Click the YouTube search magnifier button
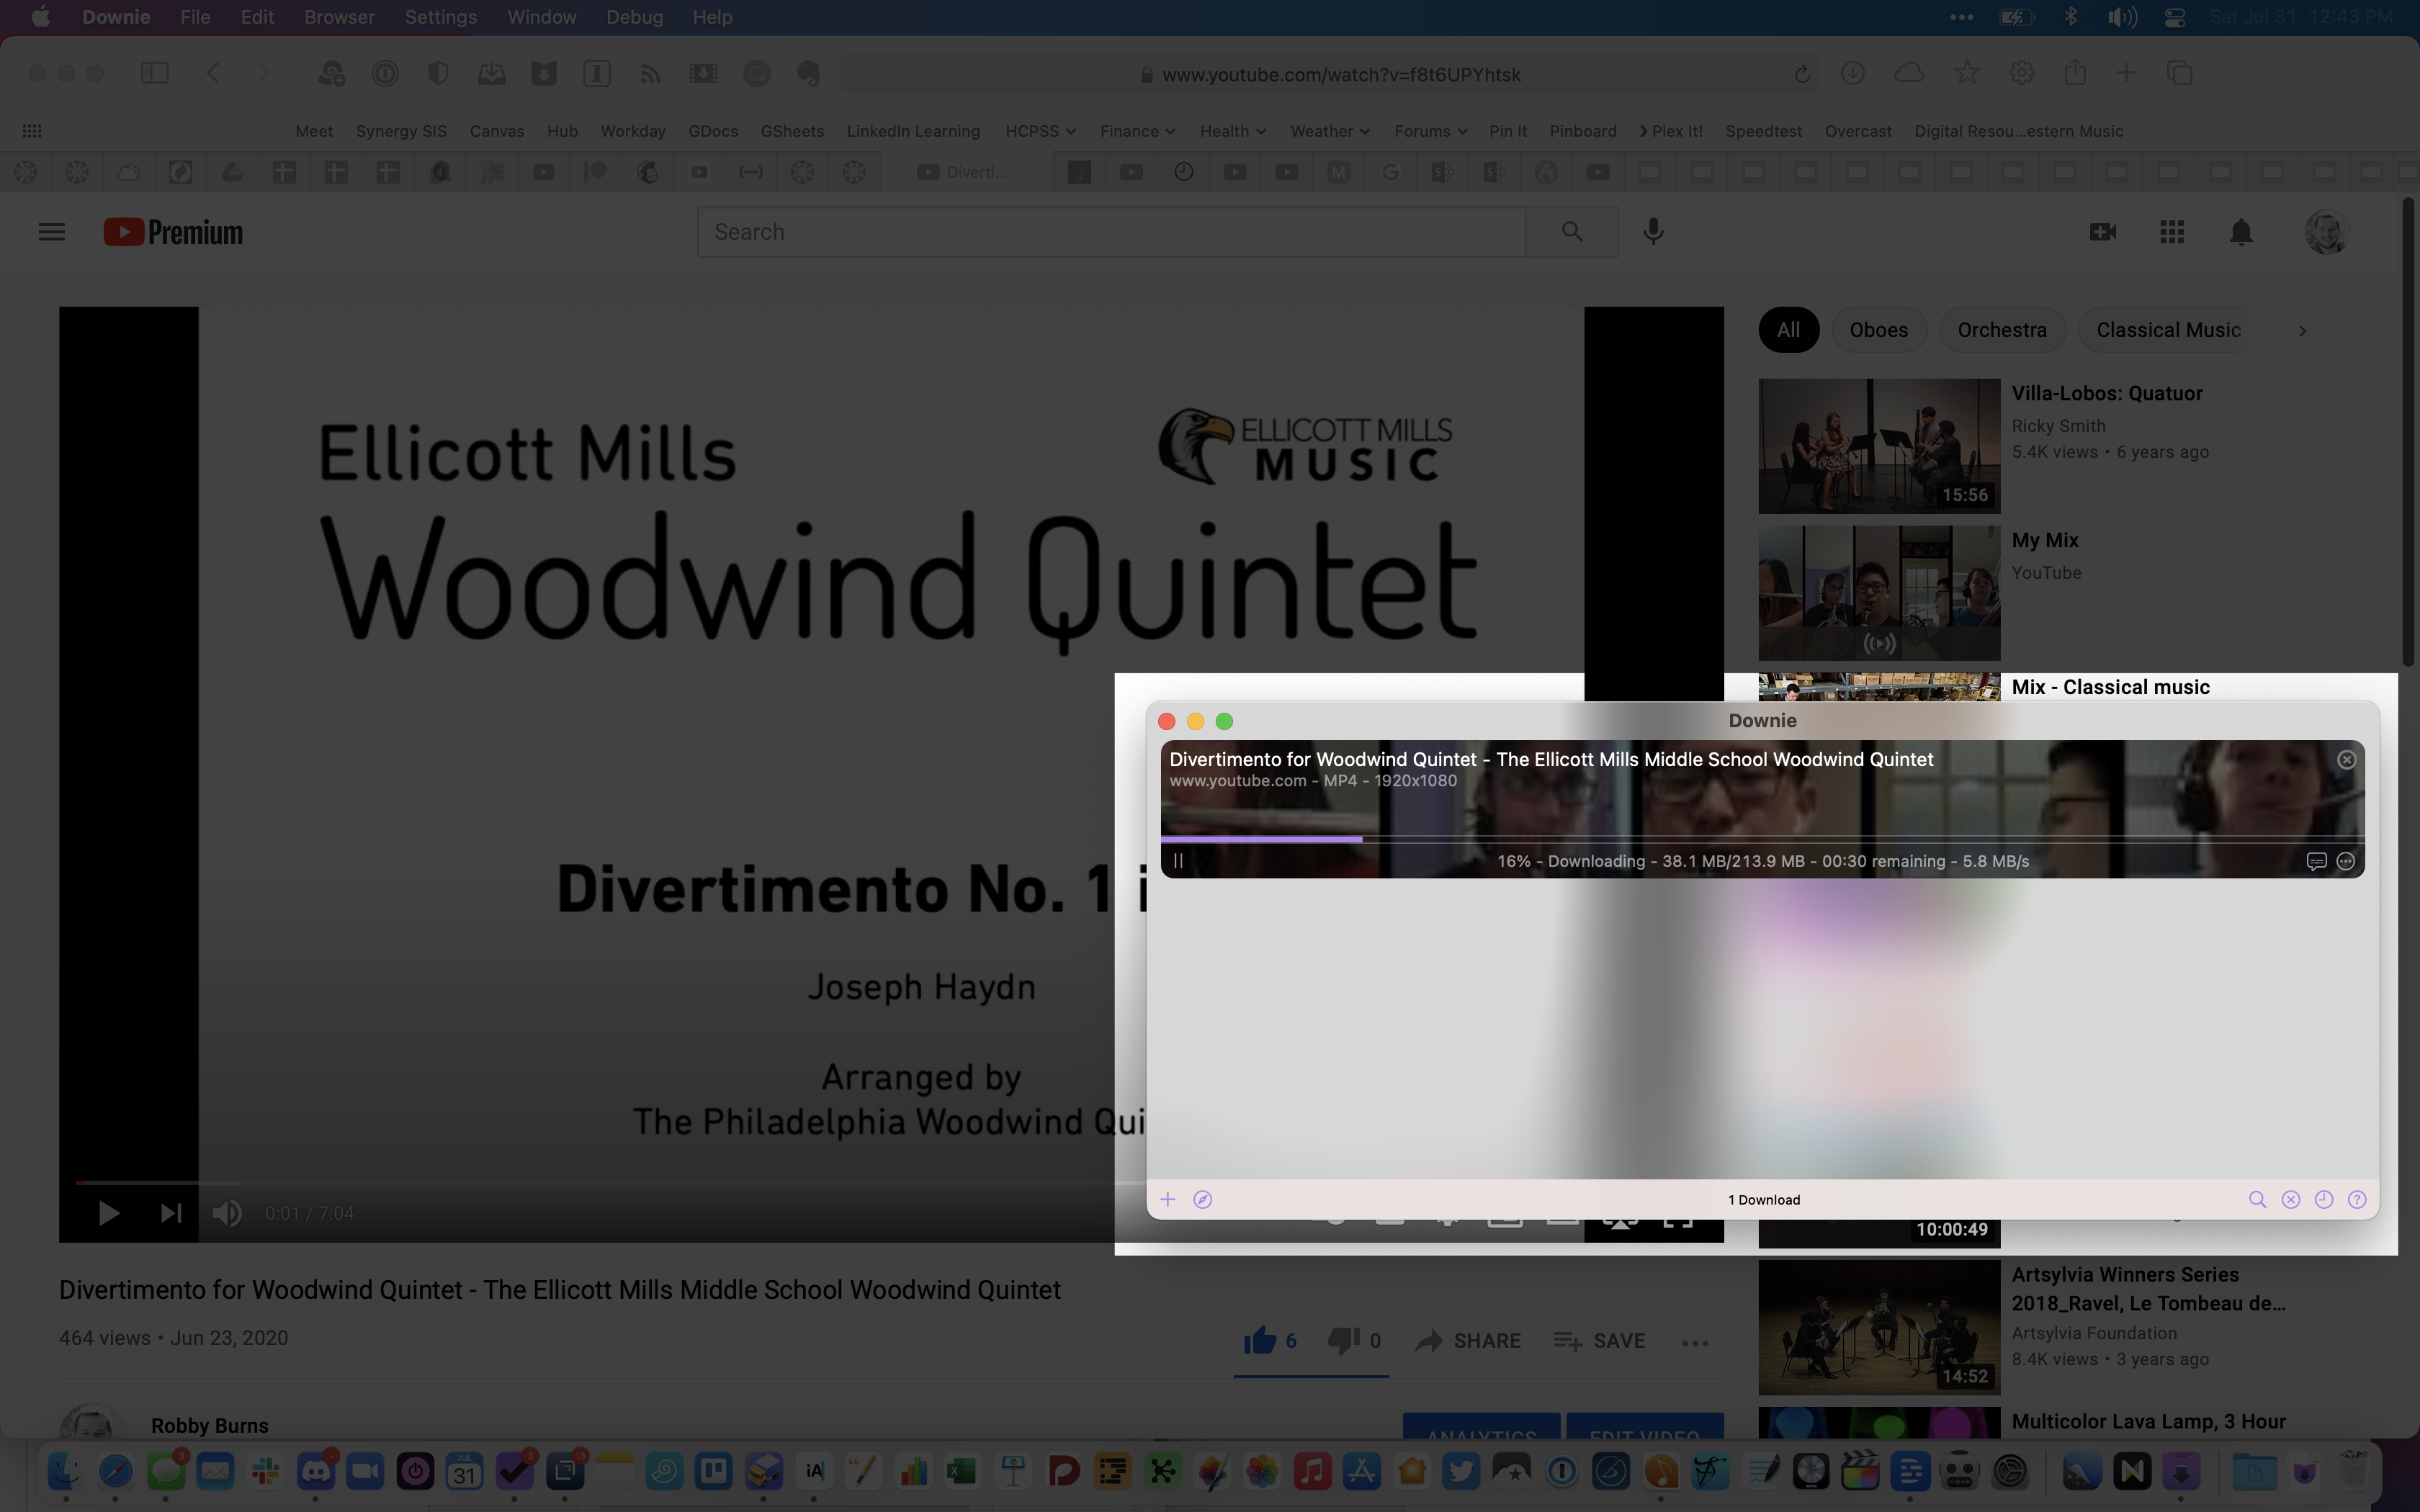Screen dimensions: 2420x1512 click(1572, 232)
